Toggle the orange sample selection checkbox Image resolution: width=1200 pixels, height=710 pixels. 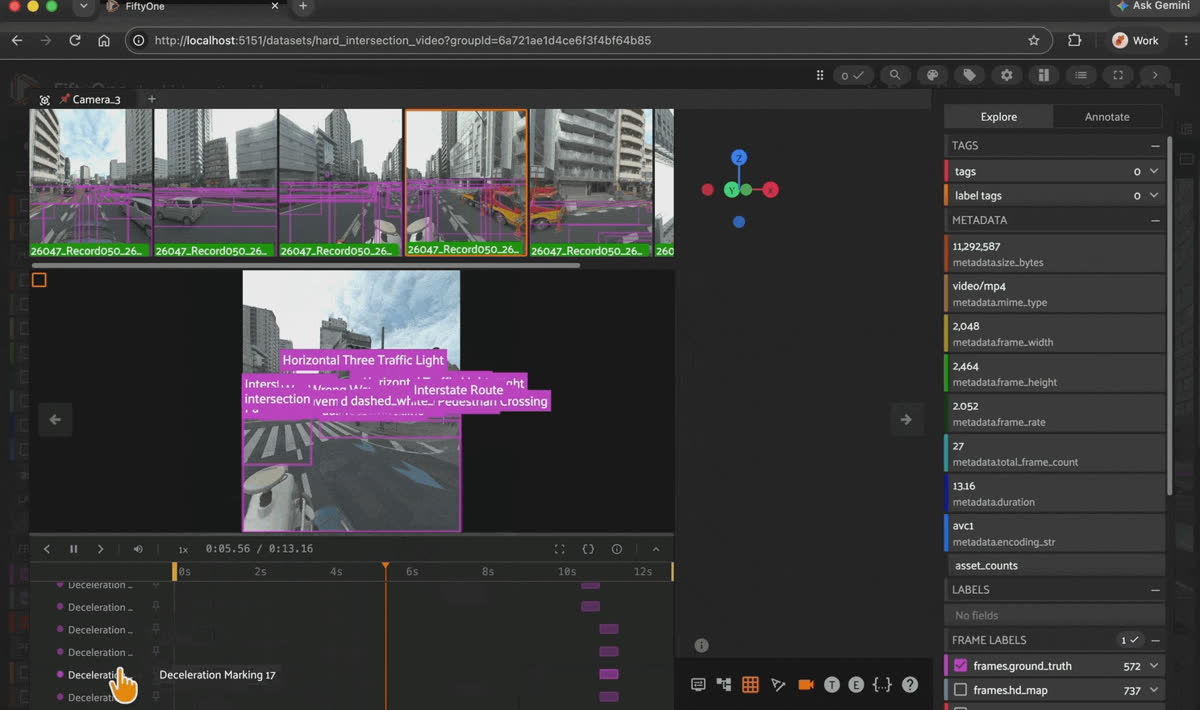tap(39, 280)
